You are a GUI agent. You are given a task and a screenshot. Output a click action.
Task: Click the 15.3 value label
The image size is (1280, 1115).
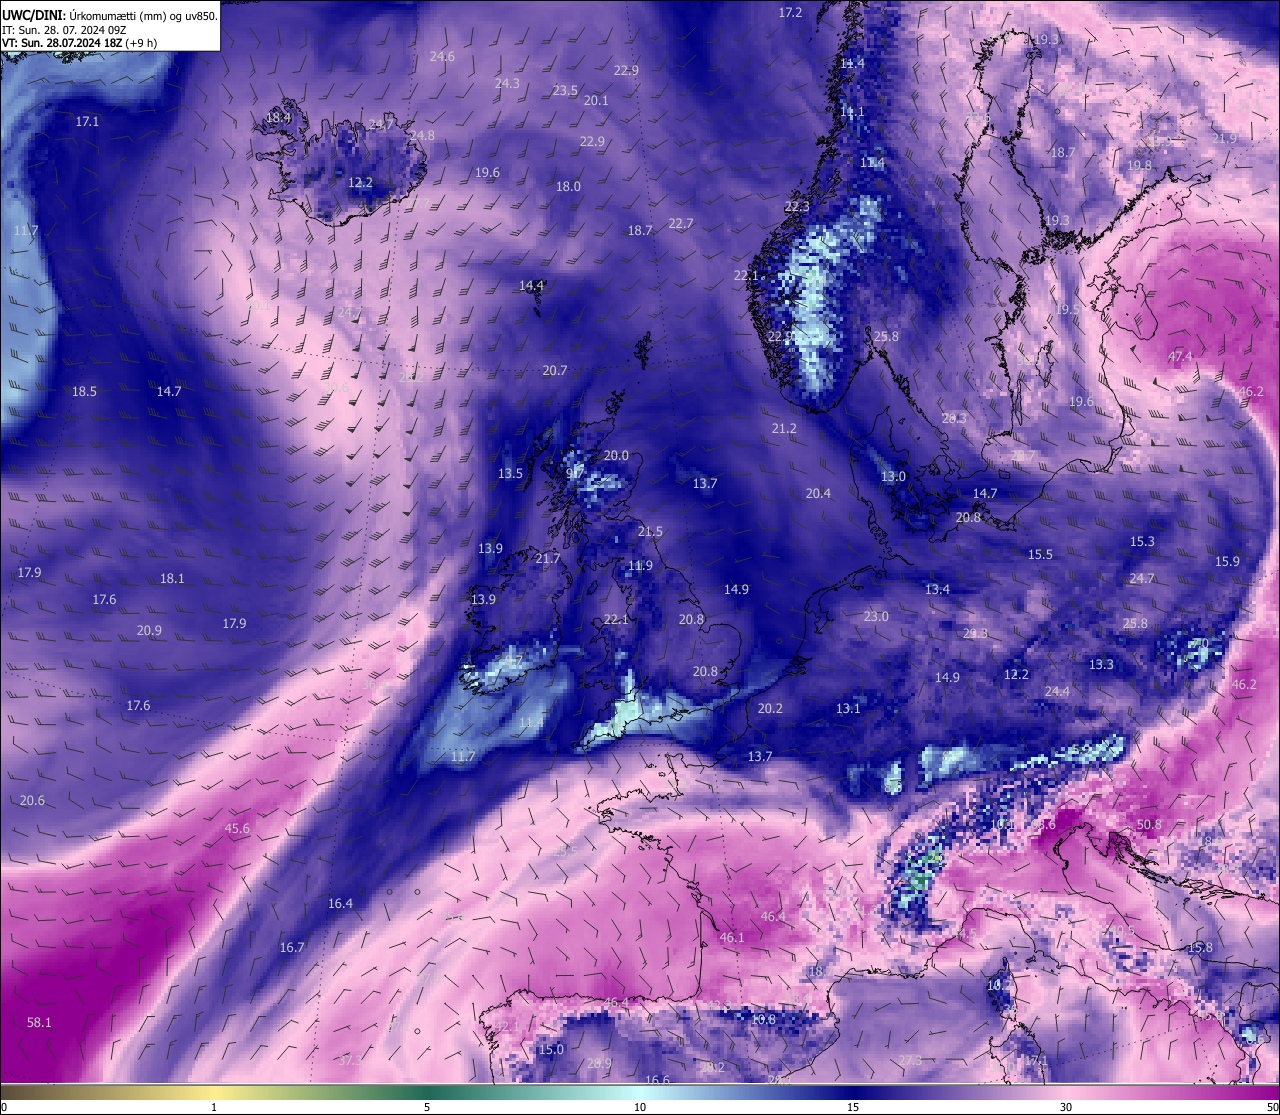click(1142, 541)
